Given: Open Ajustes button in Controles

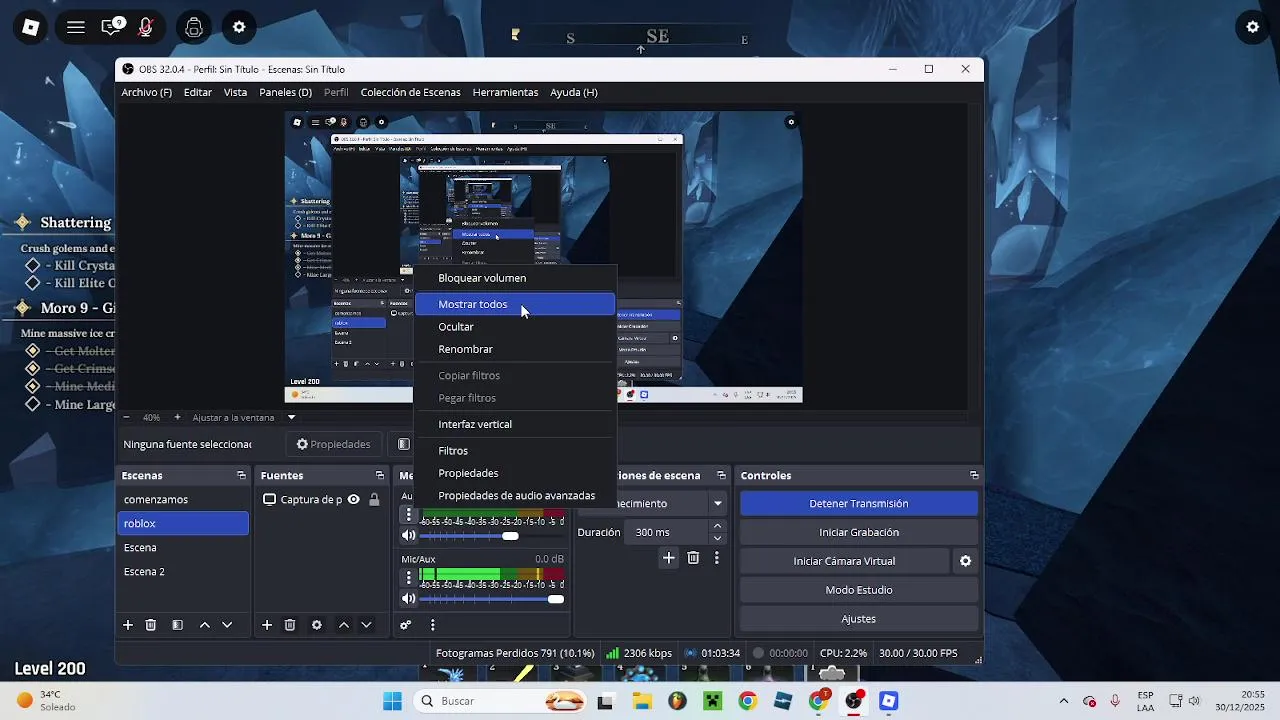Looking at the screenshot, I should (859, 619).
